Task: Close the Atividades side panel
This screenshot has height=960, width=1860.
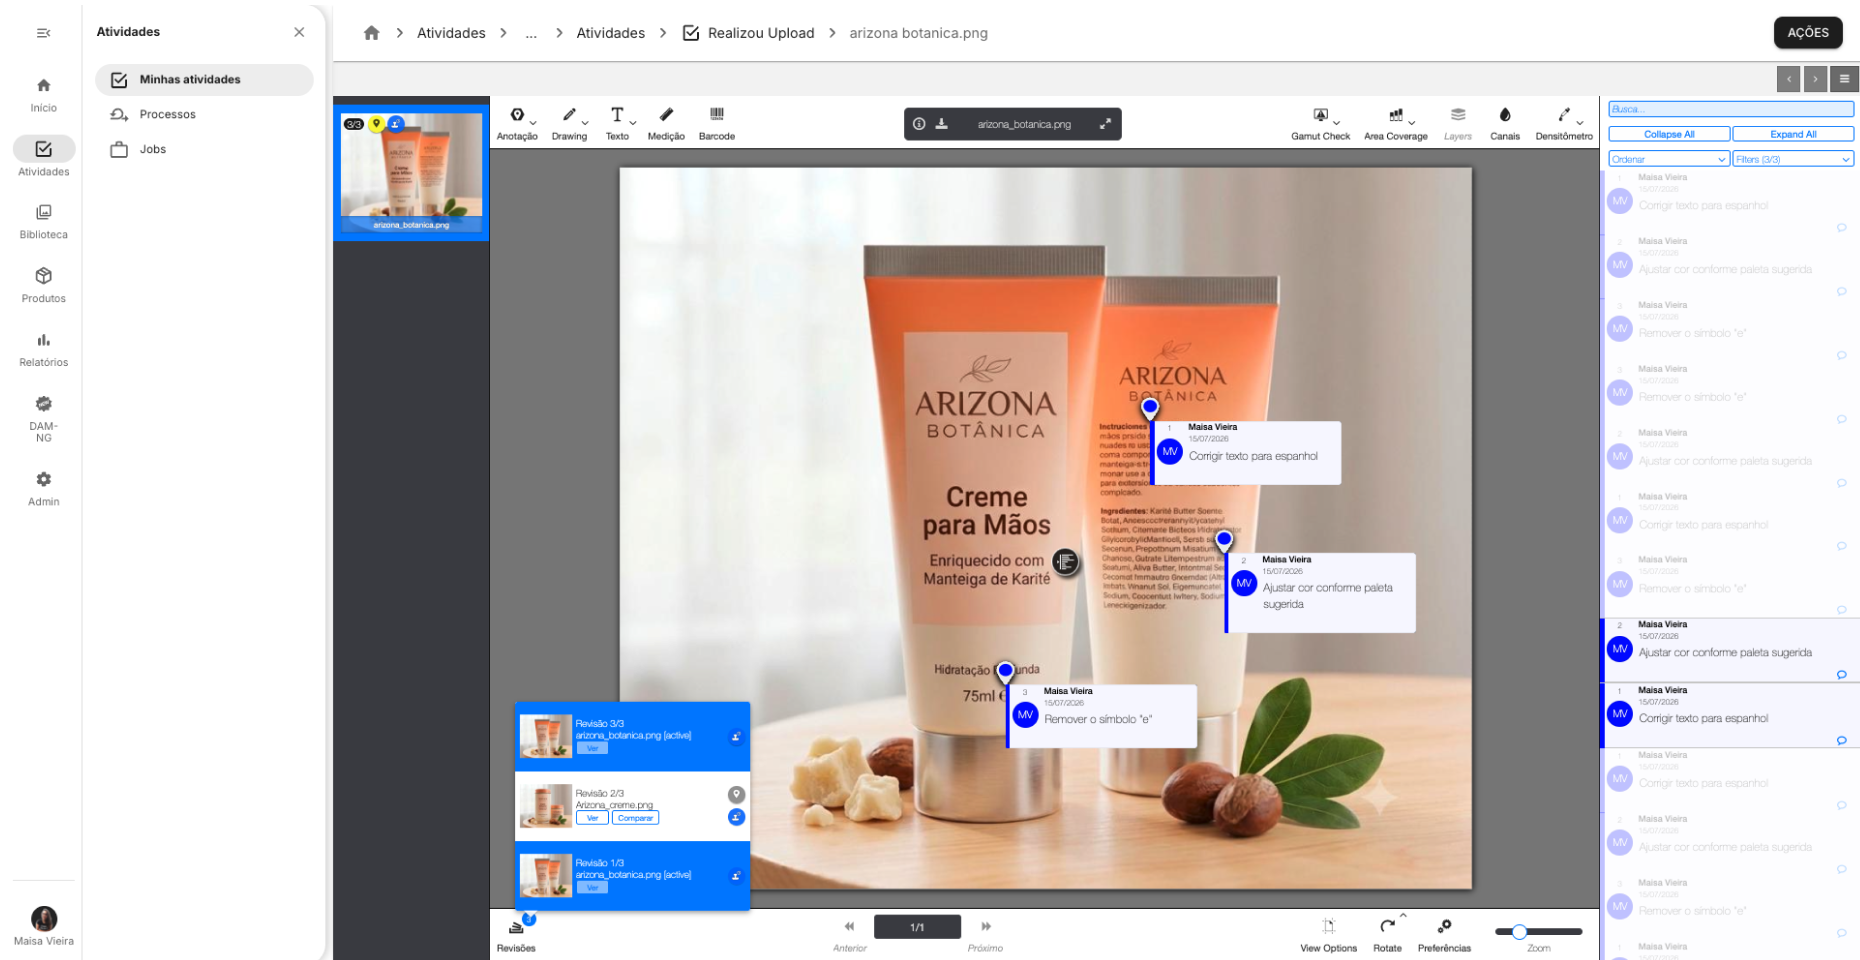Action: pos(299,32)
